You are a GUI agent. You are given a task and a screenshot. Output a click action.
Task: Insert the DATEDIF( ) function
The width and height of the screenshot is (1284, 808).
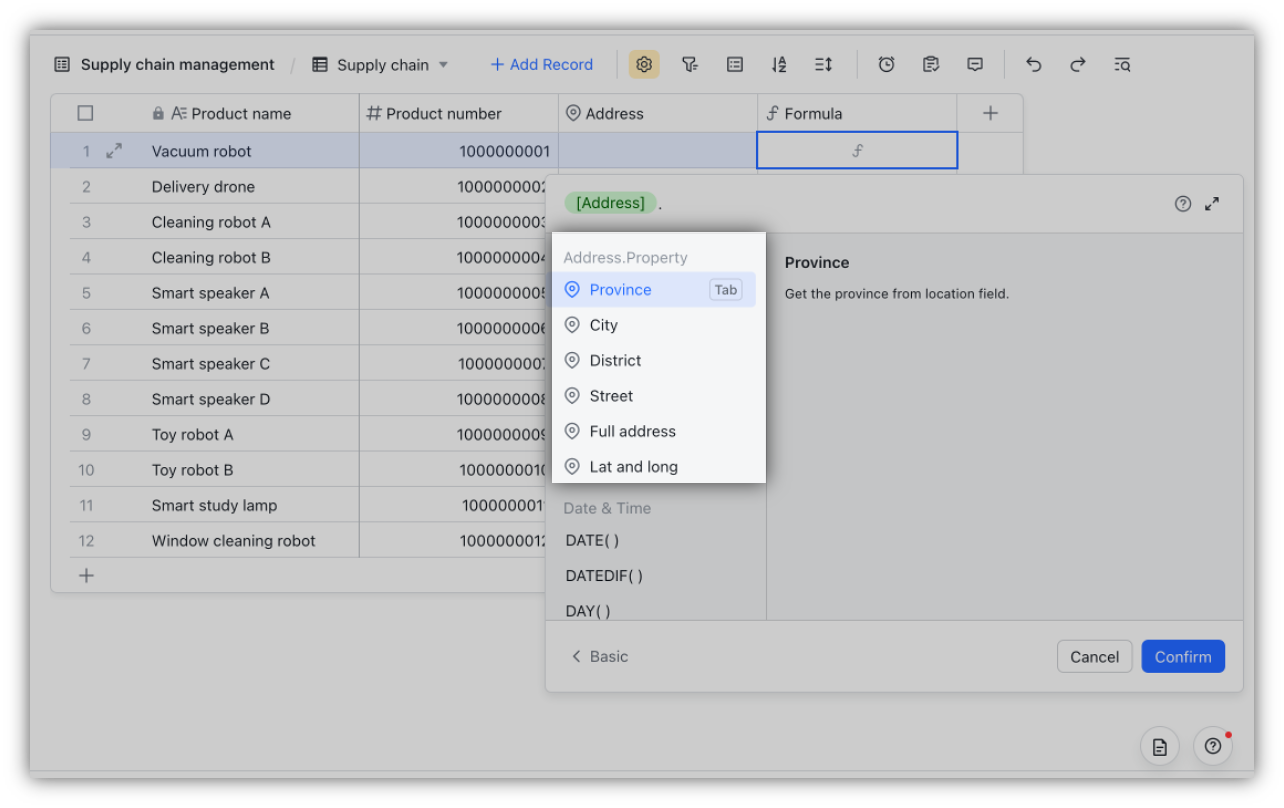(x=604, y=576)
